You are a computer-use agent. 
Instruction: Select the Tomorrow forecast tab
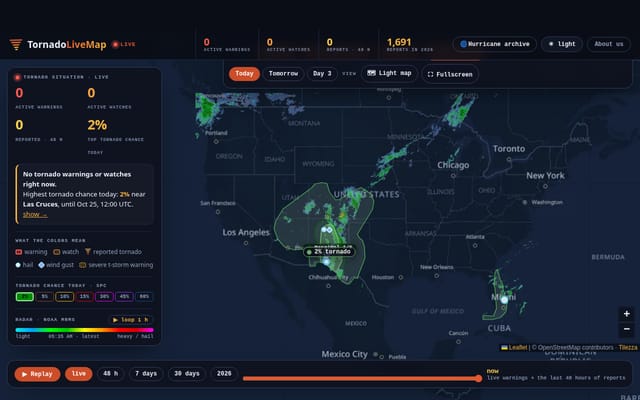pos(283,74)
